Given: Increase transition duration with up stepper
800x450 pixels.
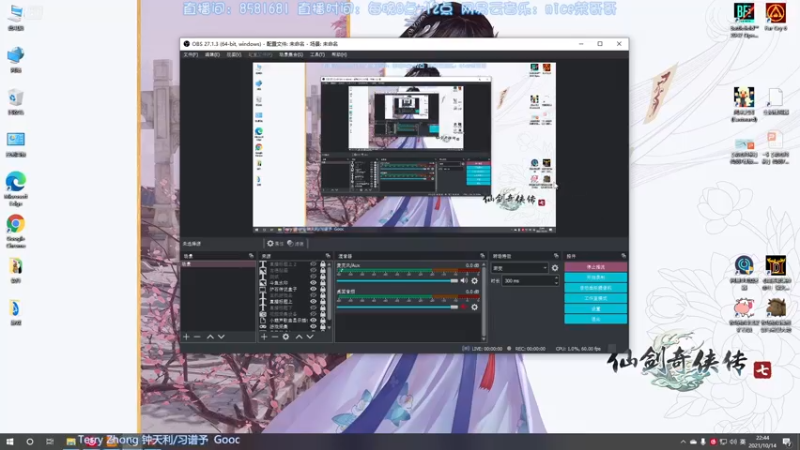Looking at the screenshot, I should pos(556,278).
